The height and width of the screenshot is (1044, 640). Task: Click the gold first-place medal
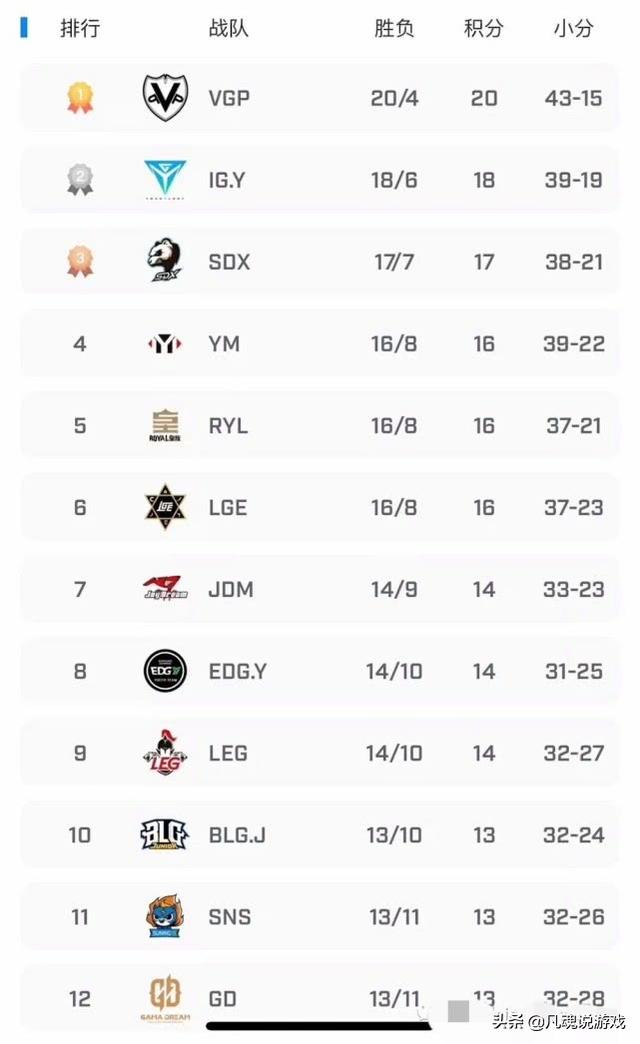(80, 98)
